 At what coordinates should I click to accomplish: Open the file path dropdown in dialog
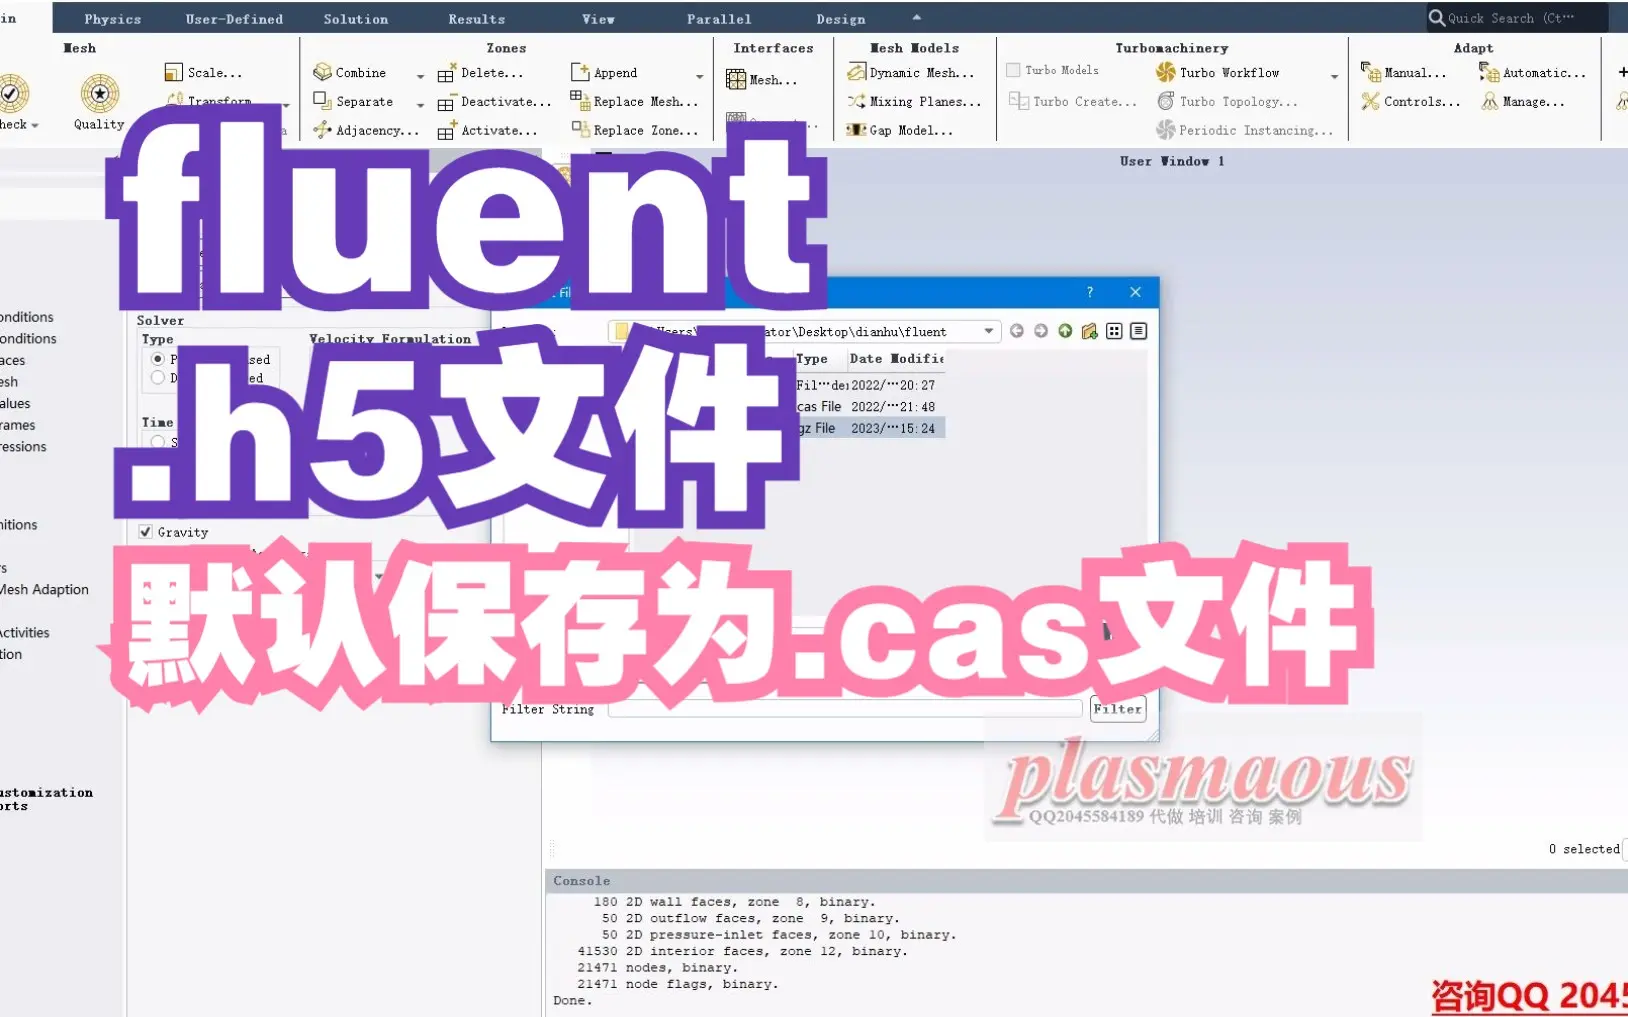(x=988, y=331)
